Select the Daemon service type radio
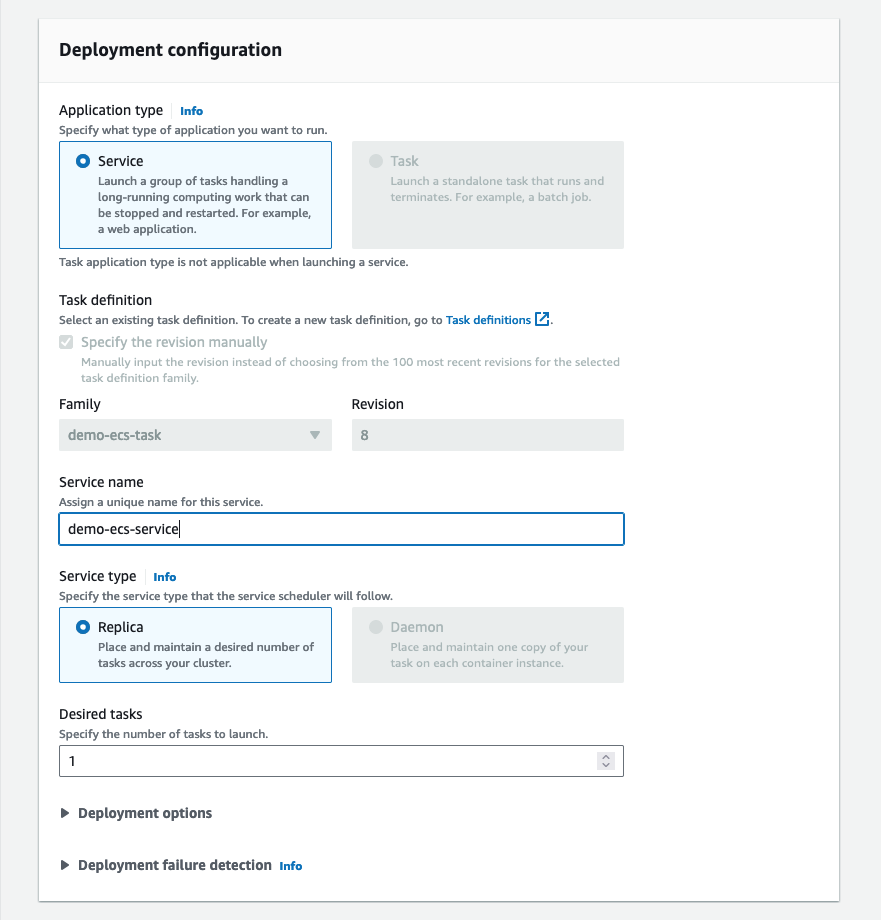The image size is (881, 920). point(375,627)
